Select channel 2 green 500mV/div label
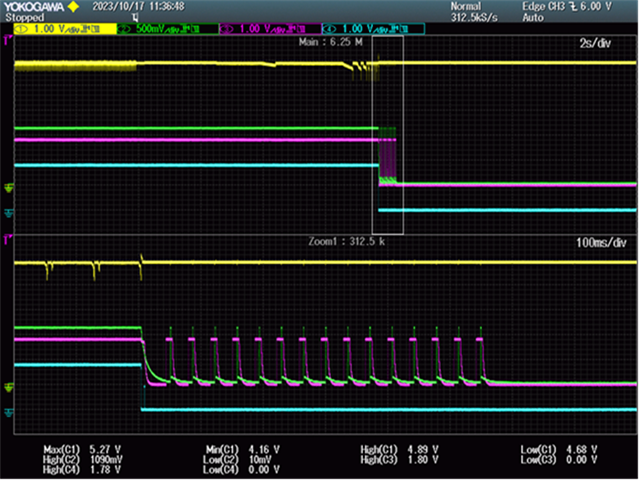 [168, 29]
